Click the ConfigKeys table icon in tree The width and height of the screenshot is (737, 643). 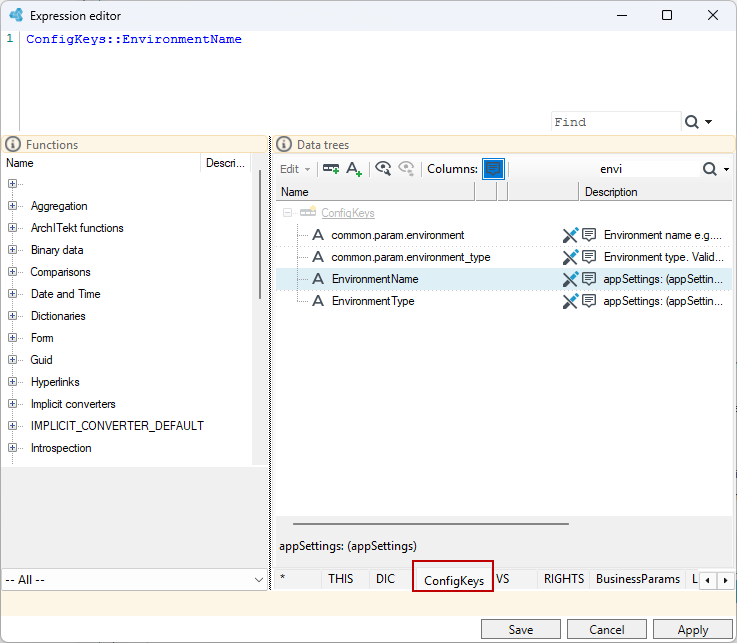click(x=308, y=212)
